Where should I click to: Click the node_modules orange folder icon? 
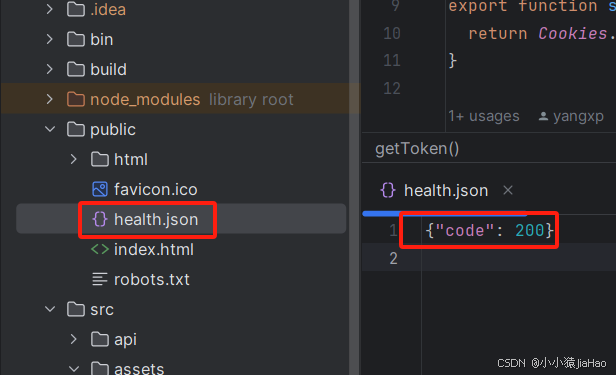click(76, 99)
